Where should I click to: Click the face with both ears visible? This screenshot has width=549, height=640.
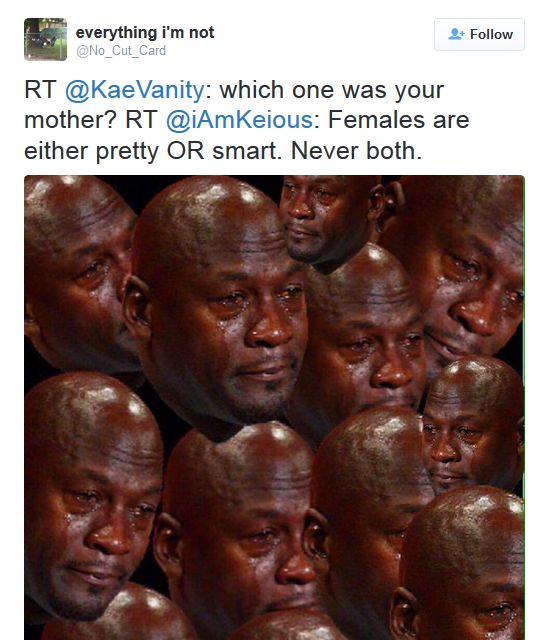(x=241, y=531)
